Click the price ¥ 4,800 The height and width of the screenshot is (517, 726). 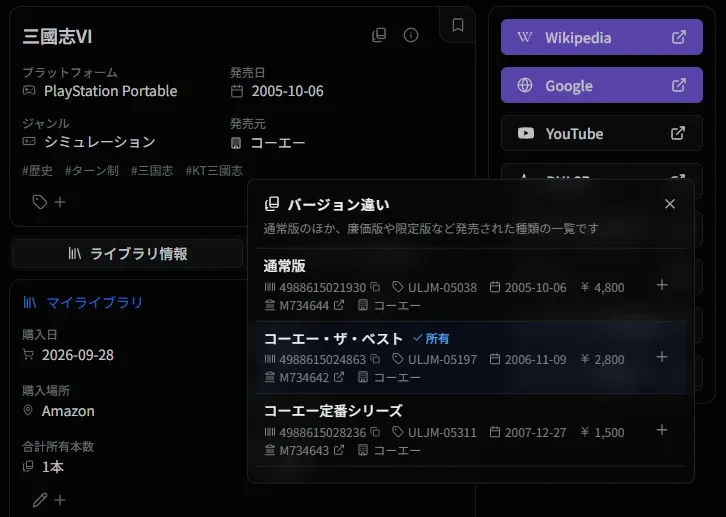[x=602, y=287]
